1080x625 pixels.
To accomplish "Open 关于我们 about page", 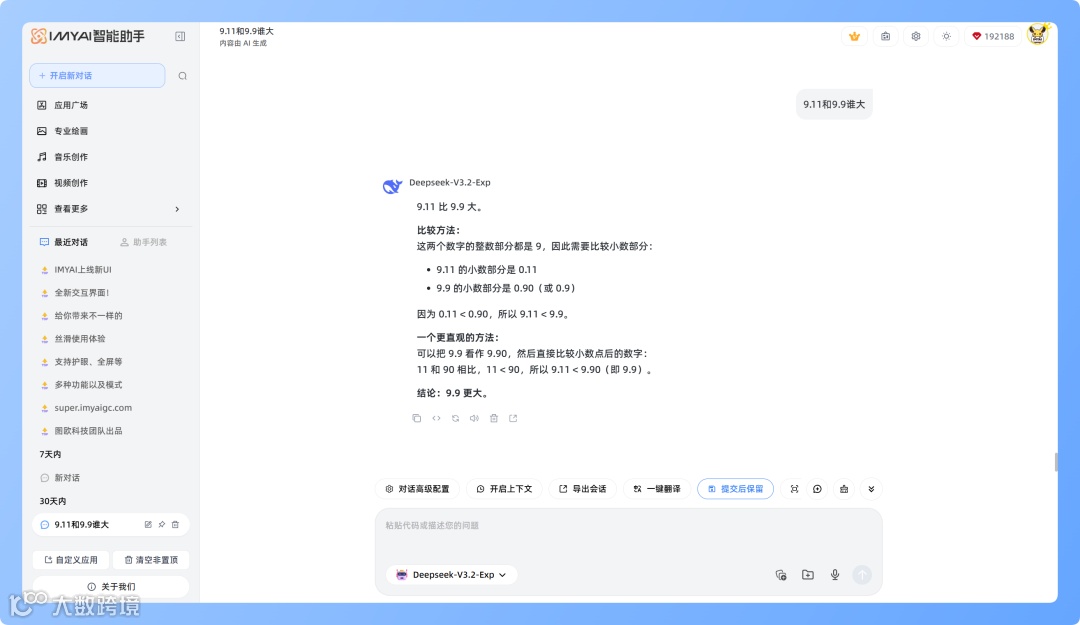I will point(110,586).
